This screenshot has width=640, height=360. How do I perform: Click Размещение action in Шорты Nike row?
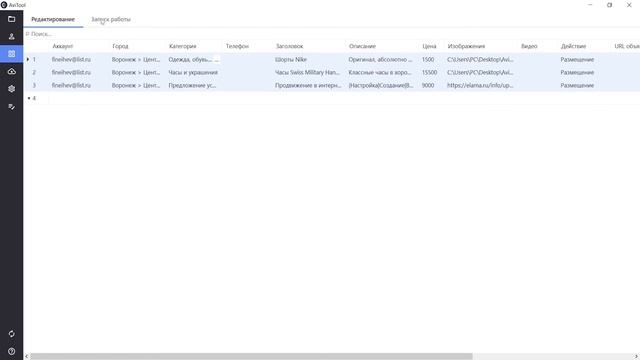point(577,60)
